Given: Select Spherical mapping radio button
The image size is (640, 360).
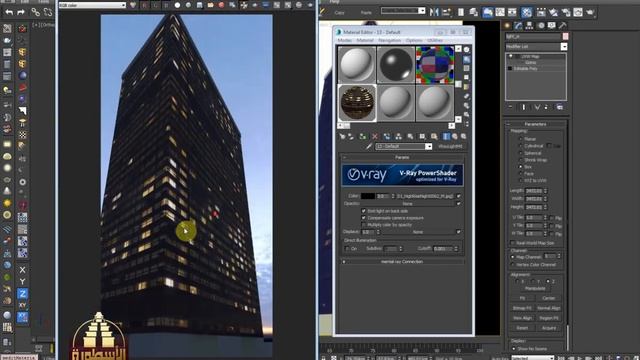Looking at the screenshot, I should 520,153.
